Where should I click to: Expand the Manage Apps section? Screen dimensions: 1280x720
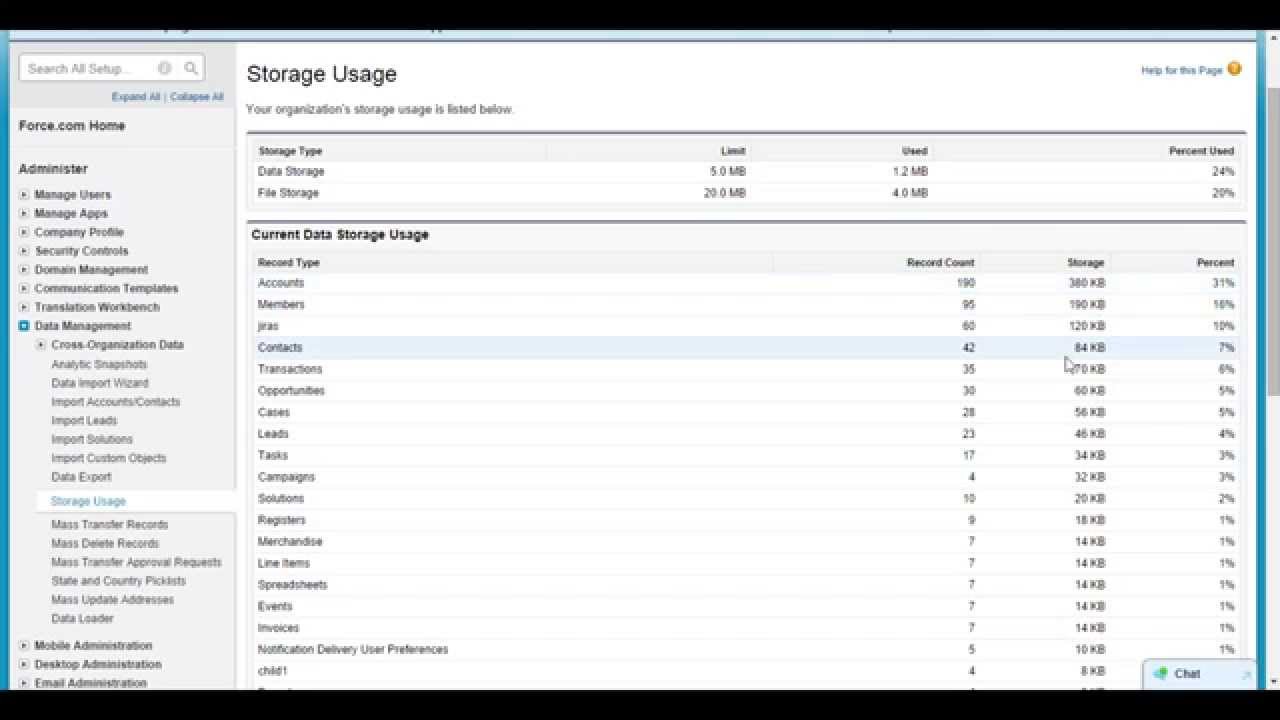click(x=24, y=214)
